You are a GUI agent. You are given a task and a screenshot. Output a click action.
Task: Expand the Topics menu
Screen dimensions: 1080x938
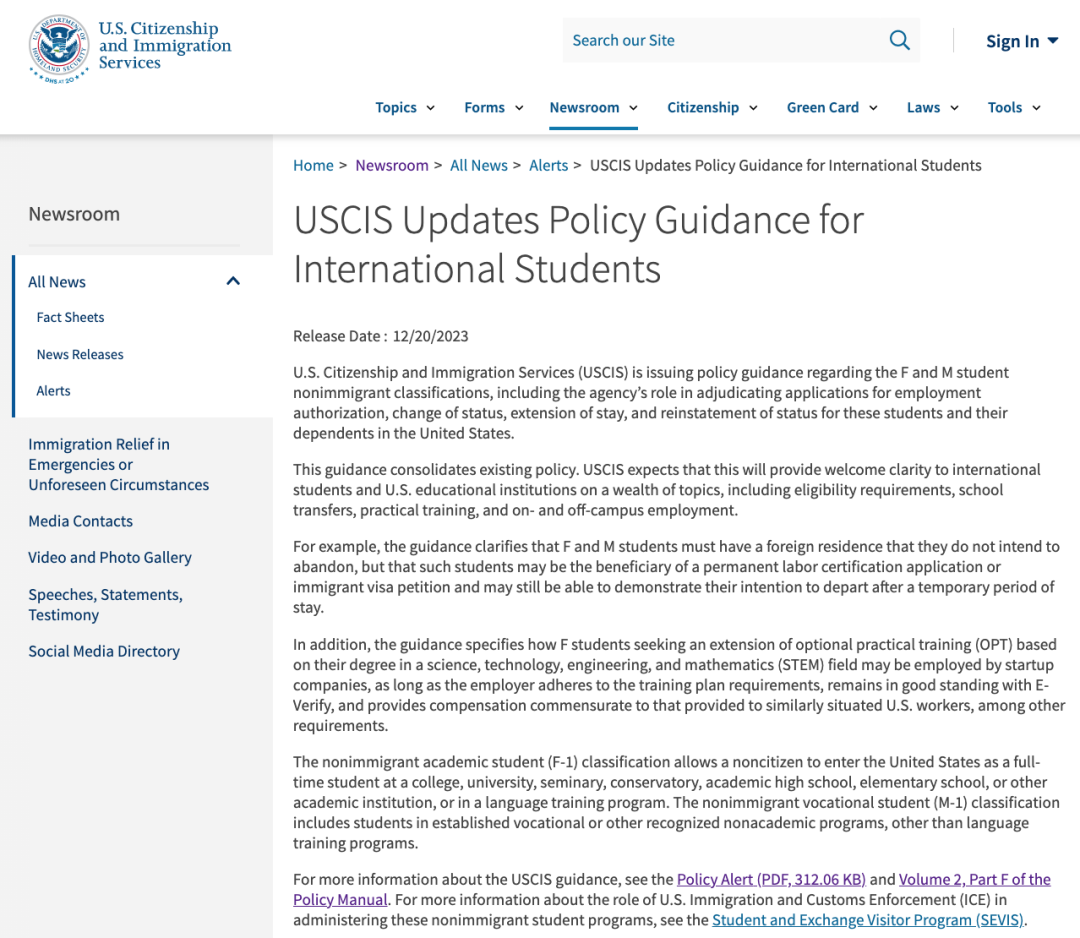click(x=405, y=107)
